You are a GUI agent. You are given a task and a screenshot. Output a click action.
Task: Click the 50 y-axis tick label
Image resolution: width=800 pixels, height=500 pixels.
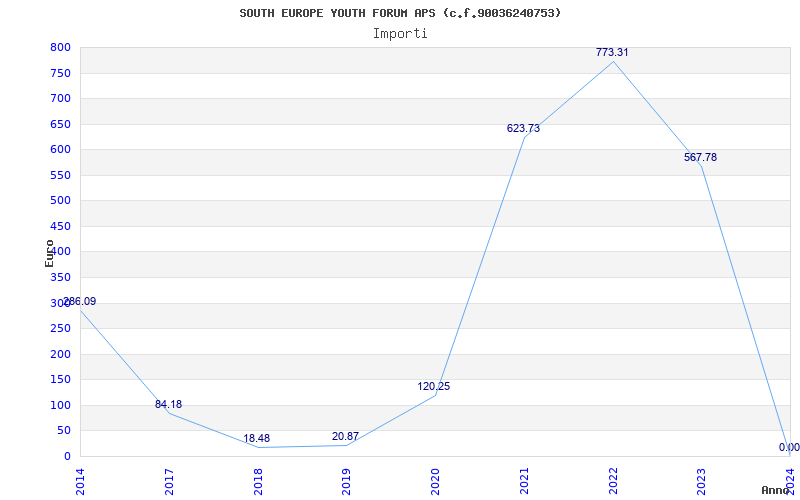click(63, 431)
